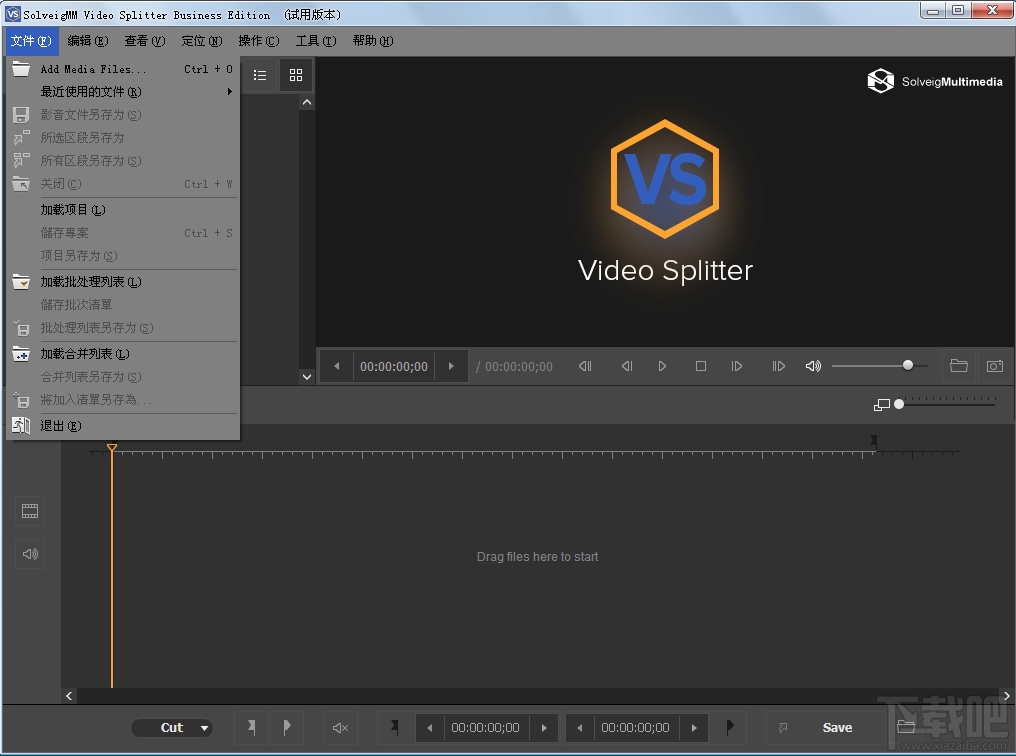Switch to grid view layout
This screenshot has width=1016, height=756.
(296, 74)
